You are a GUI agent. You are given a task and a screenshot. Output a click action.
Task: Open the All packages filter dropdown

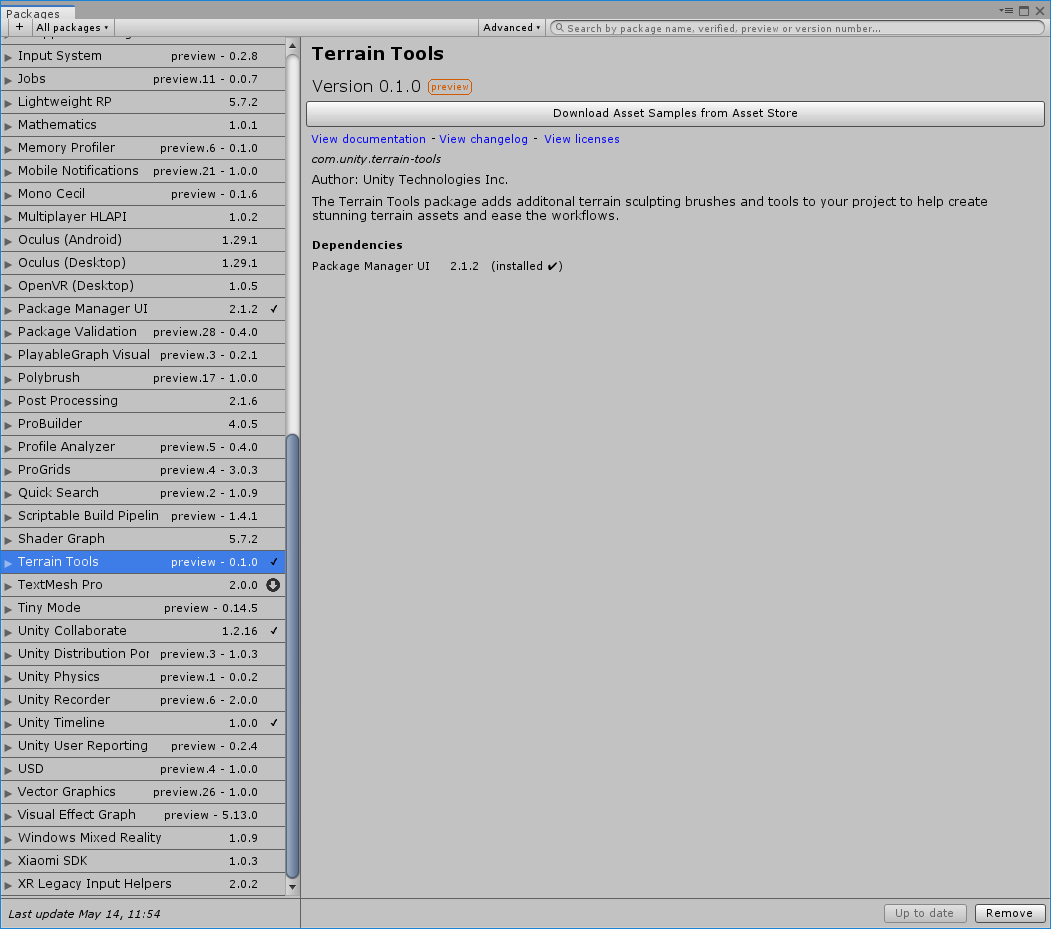(72, 27)
